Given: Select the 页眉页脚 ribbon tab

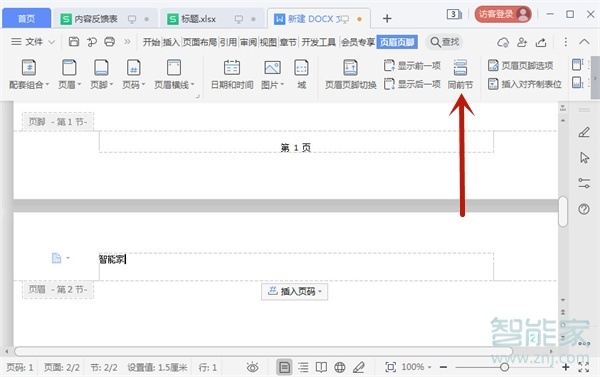Looking at the screenshot, I should pyautogui.click(x=397, y=42).
